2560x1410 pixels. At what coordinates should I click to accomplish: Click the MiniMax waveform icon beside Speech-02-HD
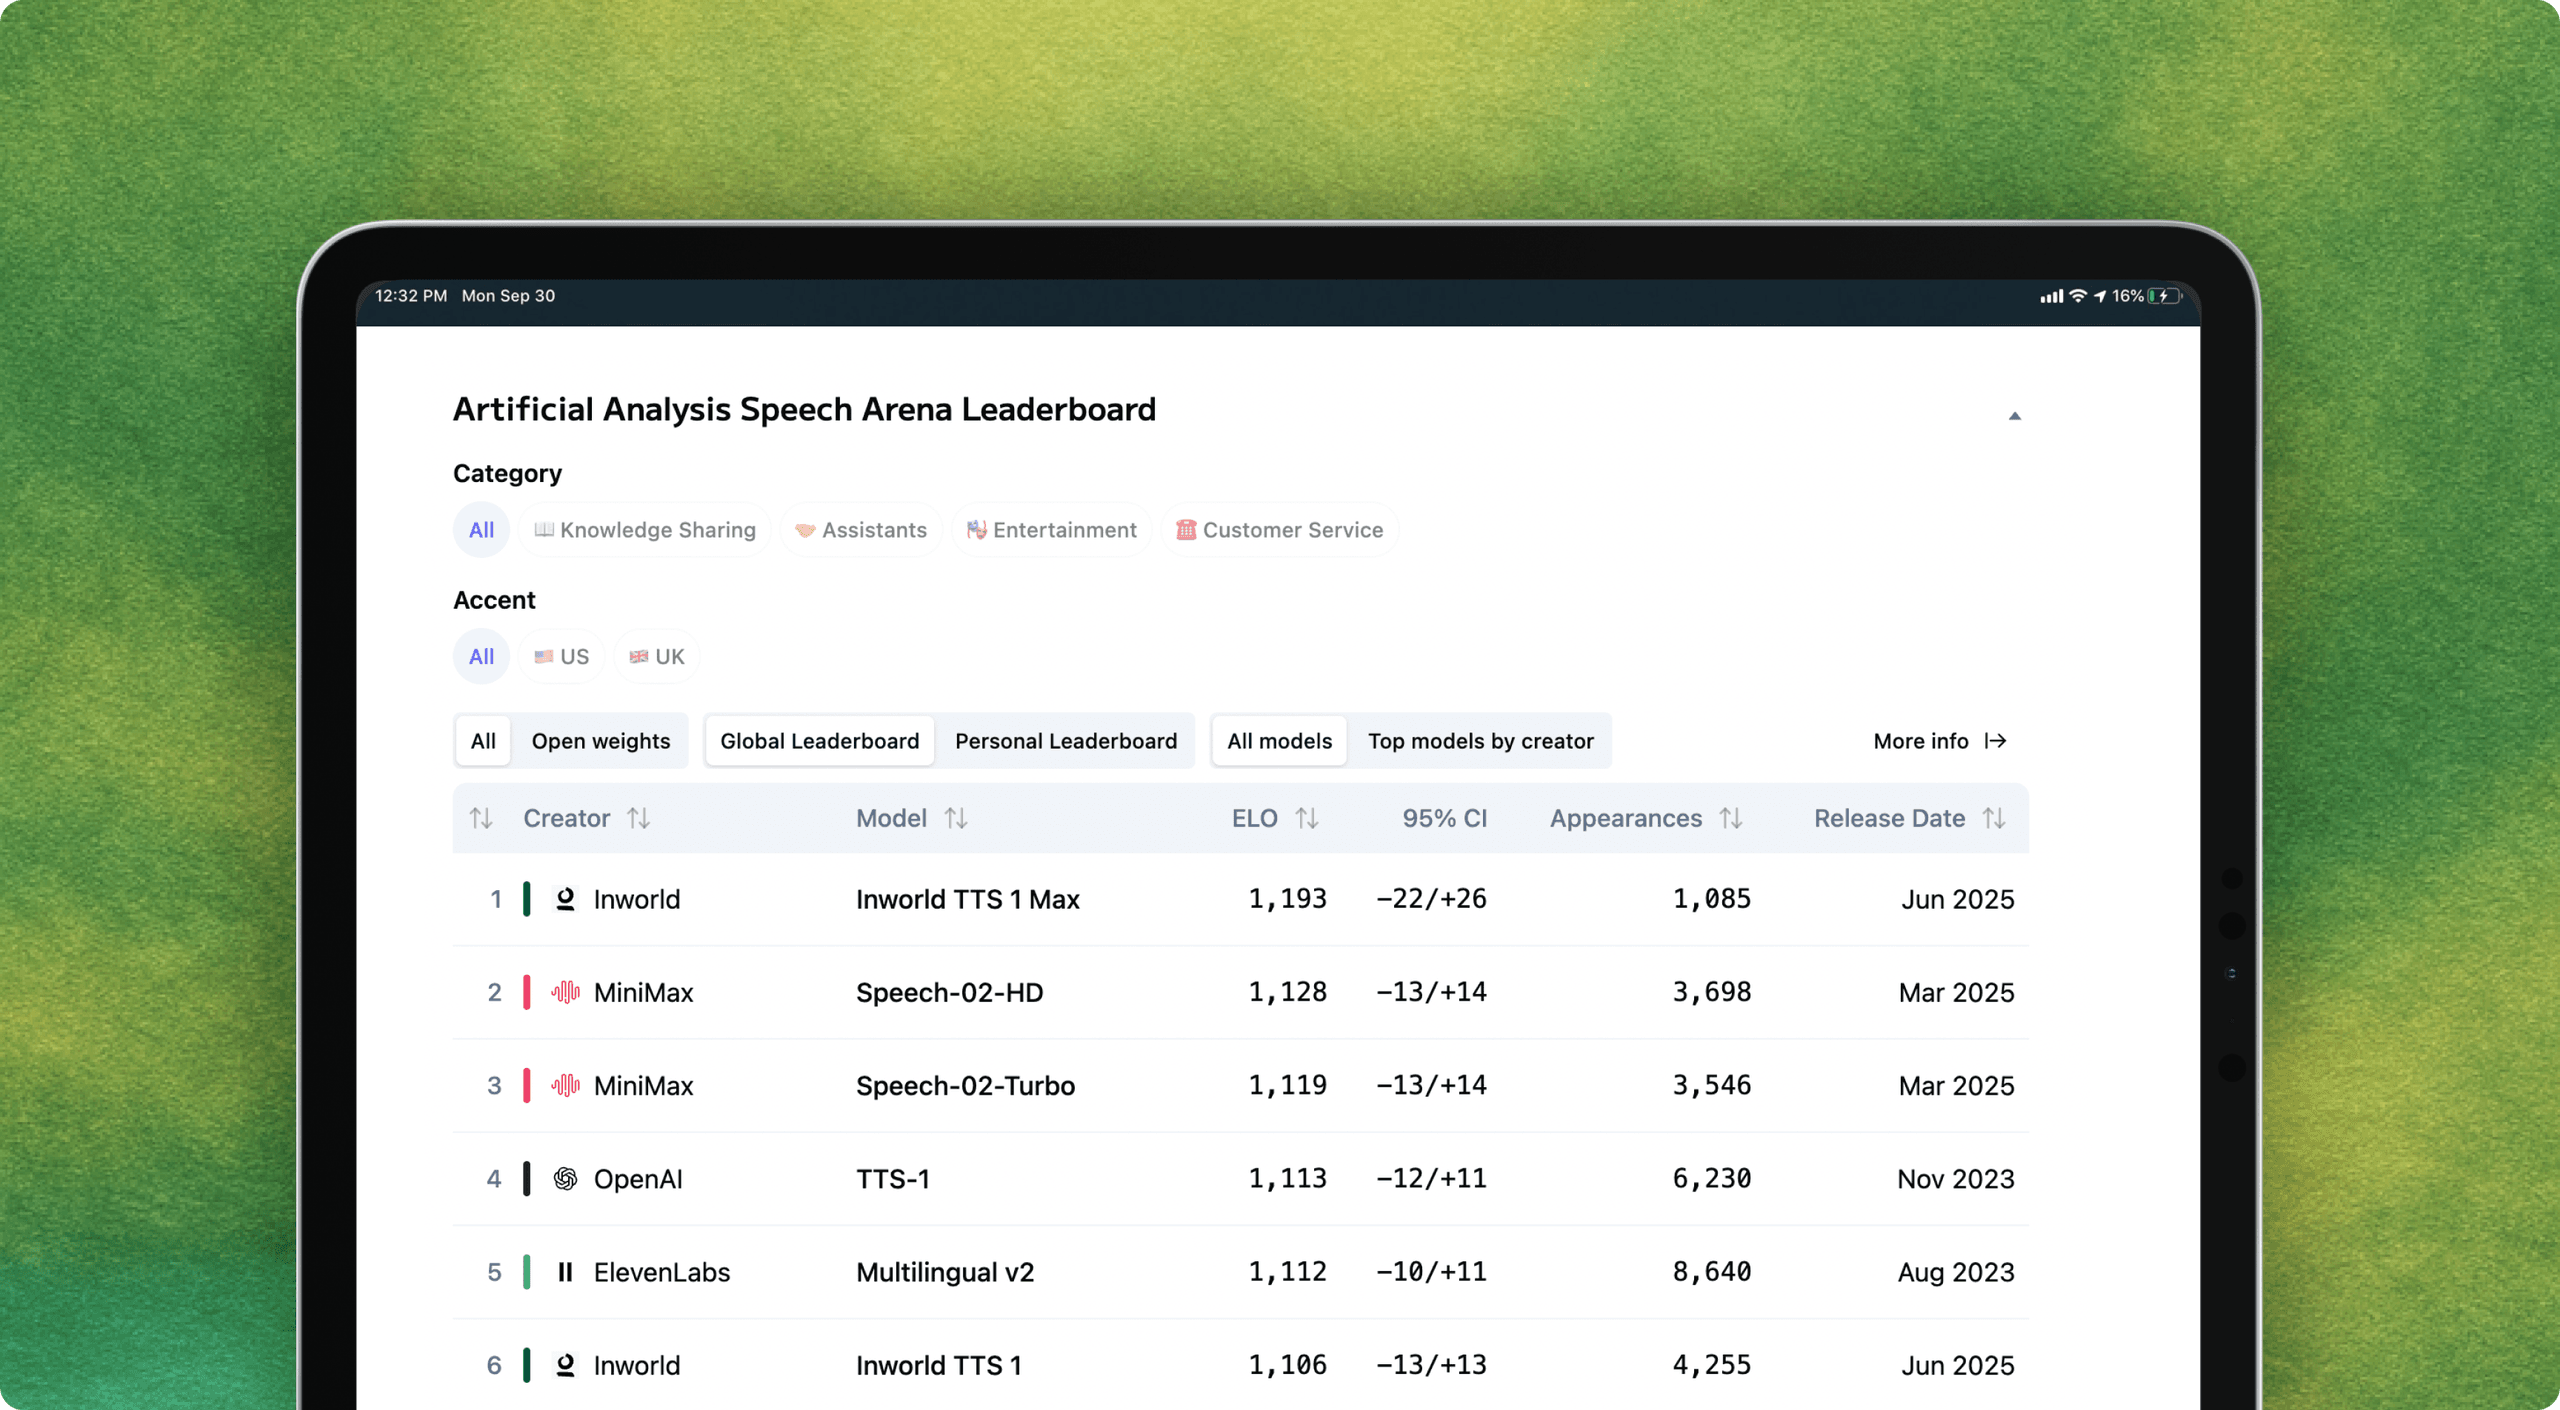[566, 992]
